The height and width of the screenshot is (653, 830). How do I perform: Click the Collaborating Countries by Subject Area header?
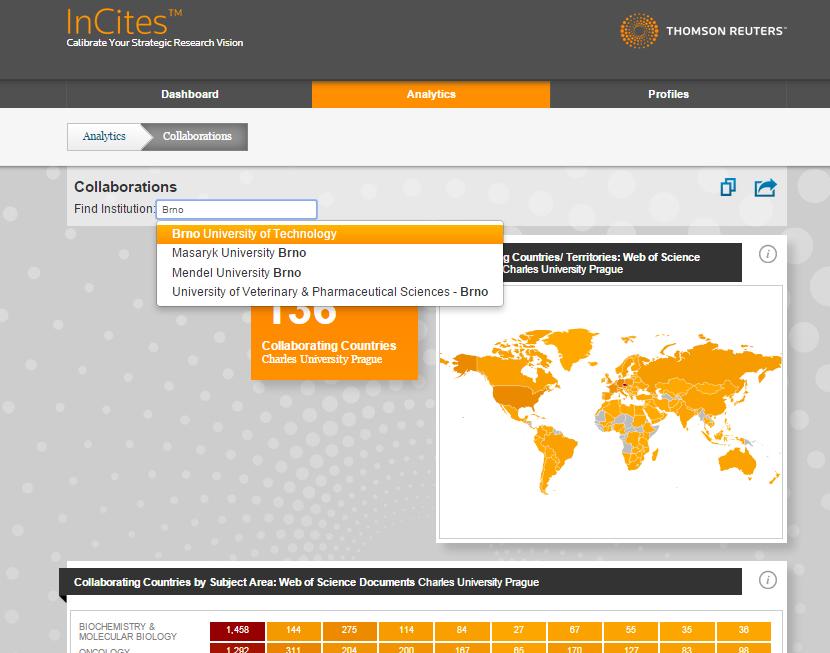coord(402,582)
